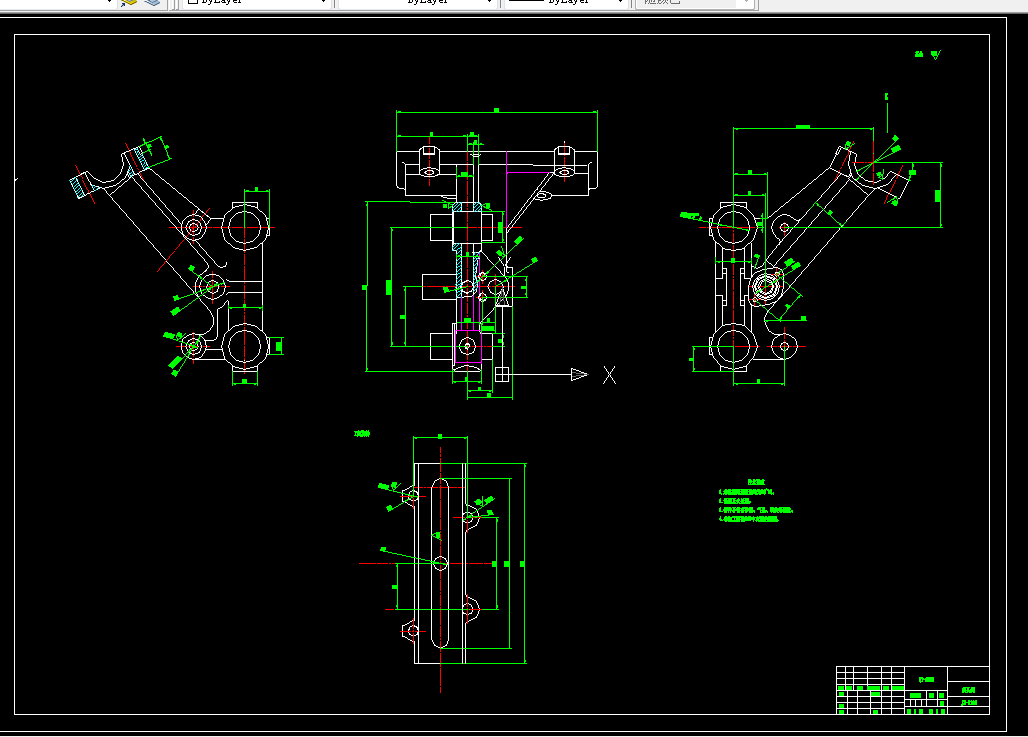This screenshot has height=737, width=1028.
Task: Click the UCS X-axis arrowhead
Action: click(x=580, y=374)
